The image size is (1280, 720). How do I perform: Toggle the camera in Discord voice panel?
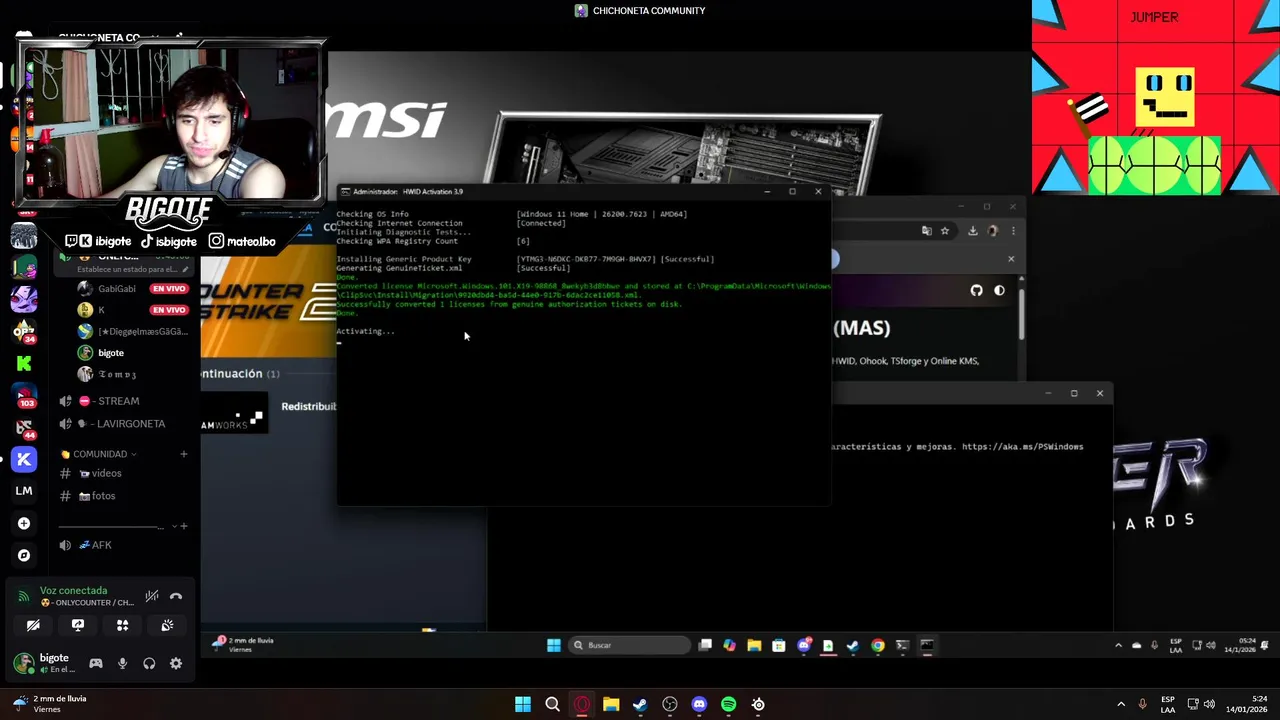coord(33,625)
